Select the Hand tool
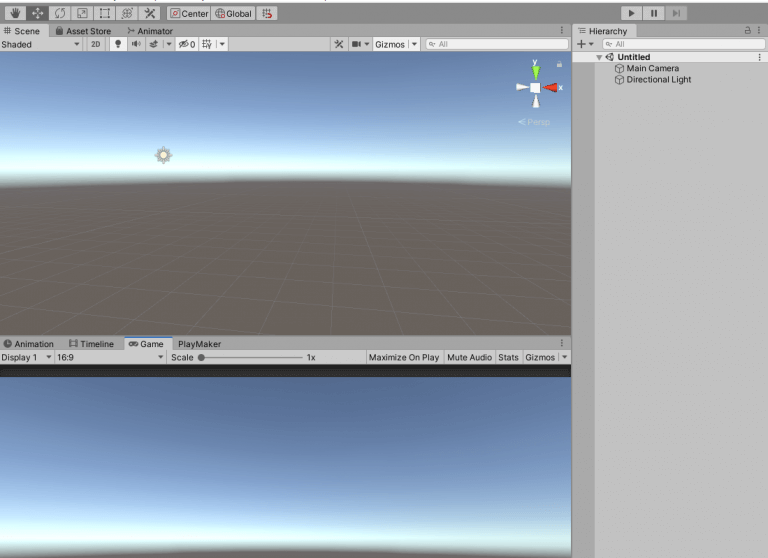The width and height of the screenshot is (768, 558). 15,13
